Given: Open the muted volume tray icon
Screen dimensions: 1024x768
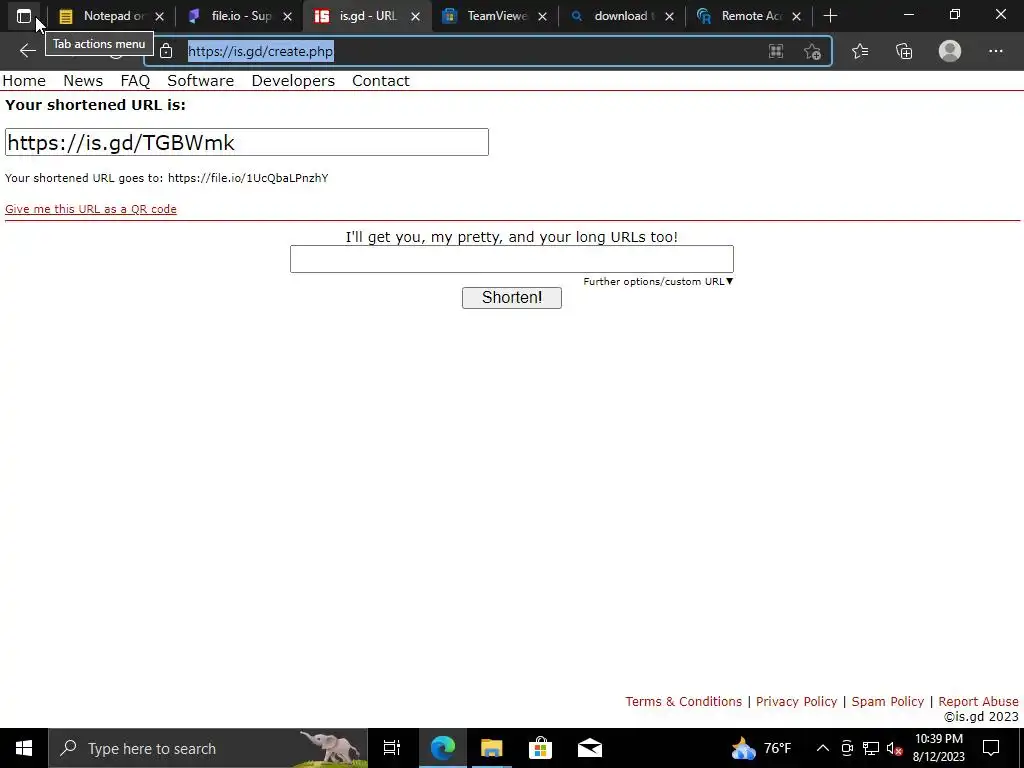Looking at the screenshot, I should (895, 748).
